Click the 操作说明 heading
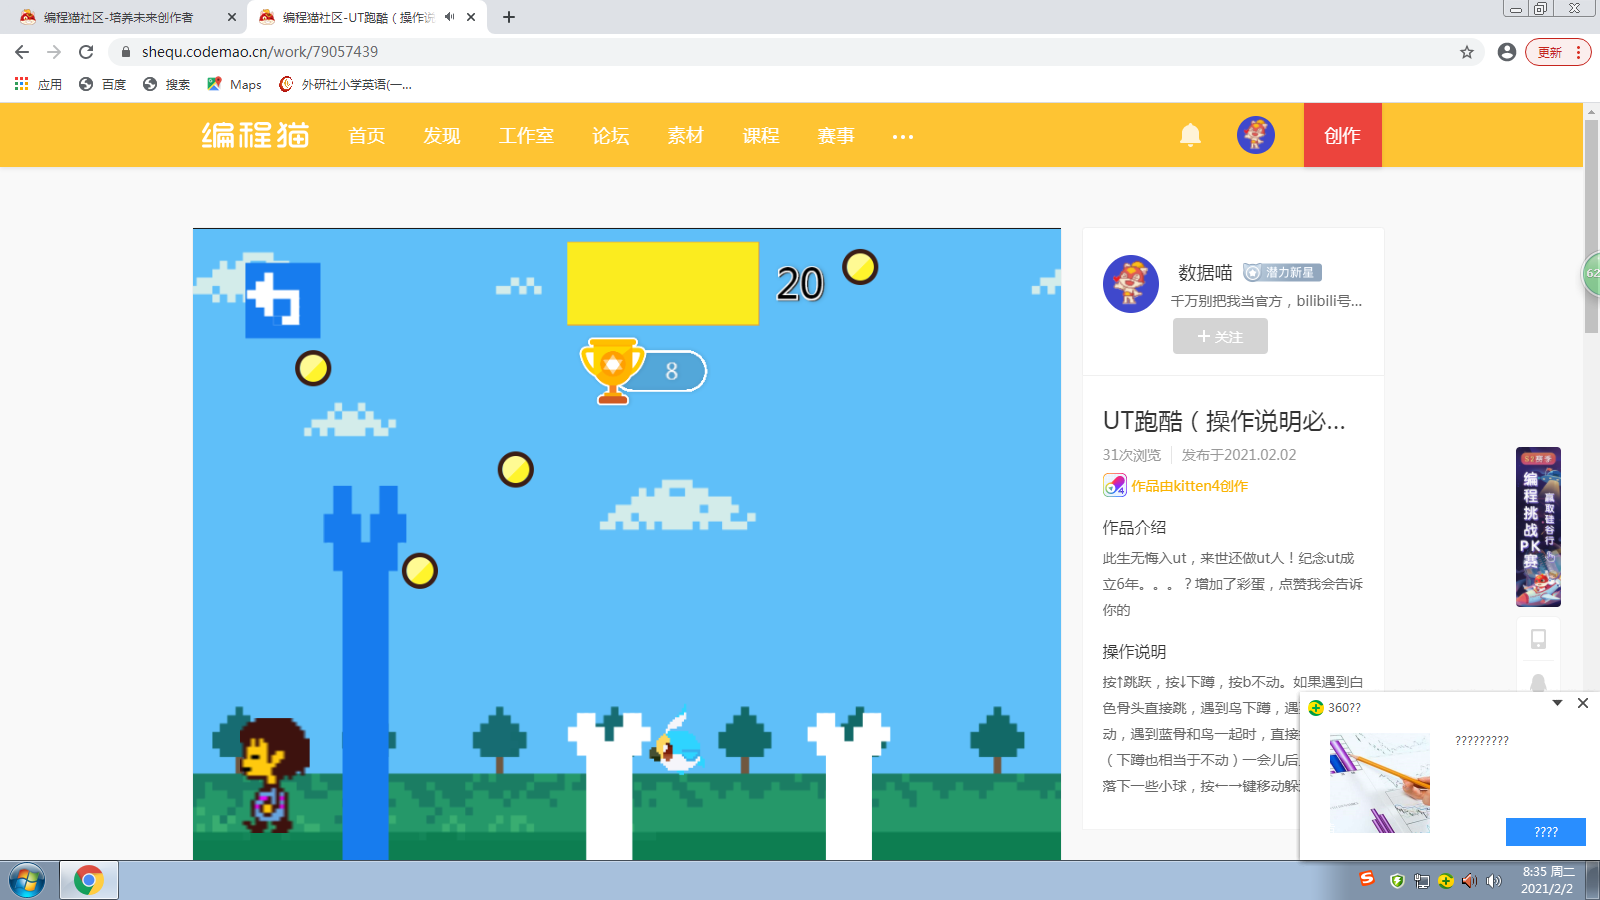 (x=1134, y=652)
